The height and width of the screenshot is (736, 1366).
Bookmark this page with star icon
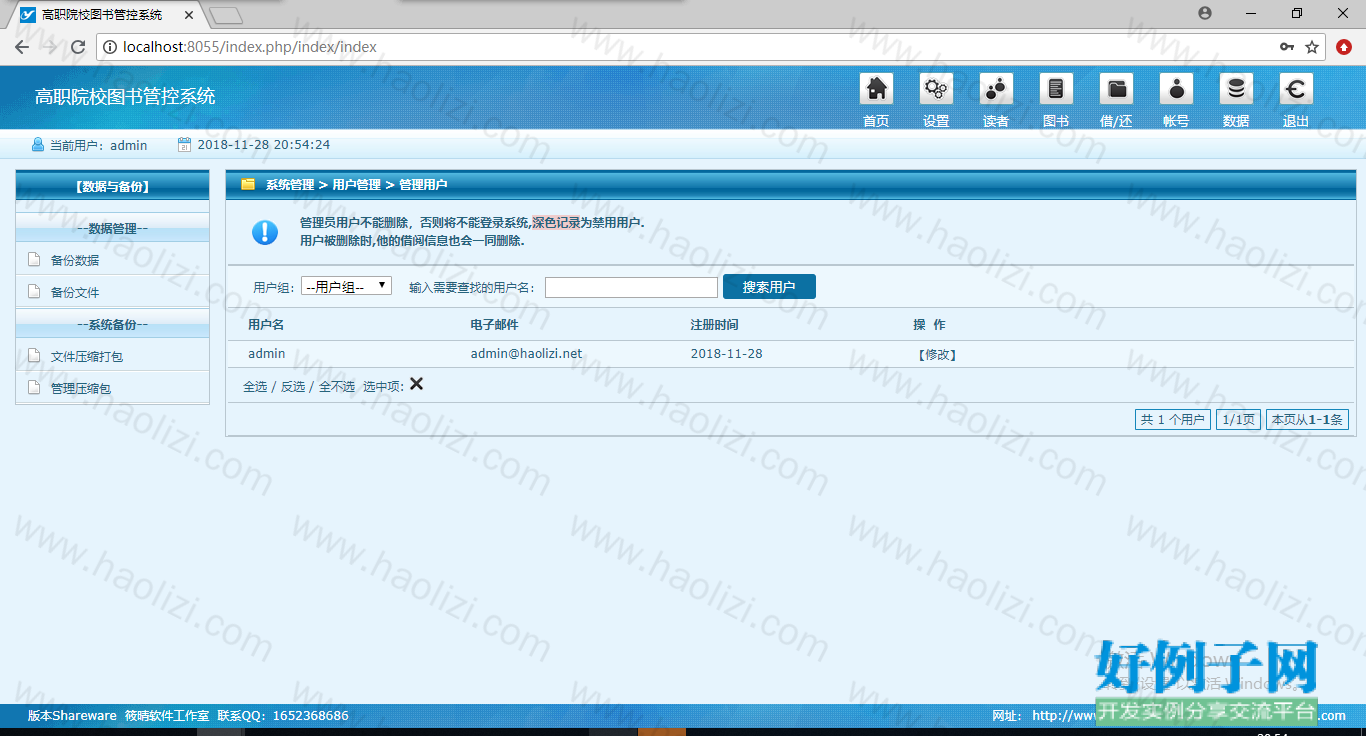coord(1312,47)
